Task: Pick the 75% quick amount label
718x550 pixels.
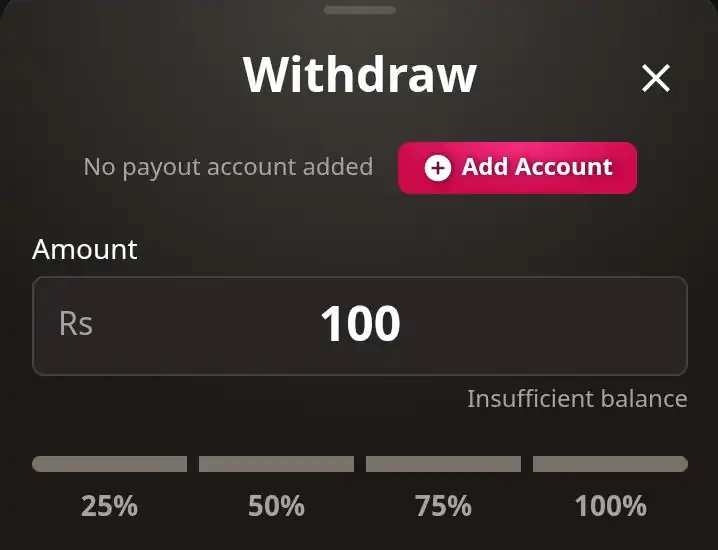Action: coord(443,506)
